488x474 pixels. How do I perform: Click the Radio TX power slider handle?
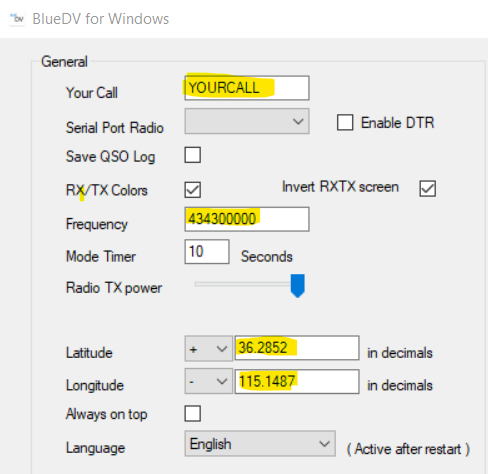tap(298, 286)
